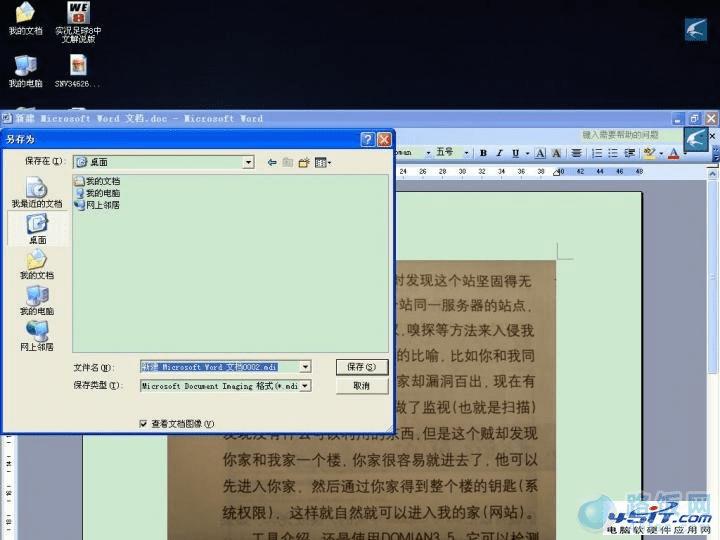Click the Word vertical scrollbar up arrow
The image size is (720, 540).
712,174
